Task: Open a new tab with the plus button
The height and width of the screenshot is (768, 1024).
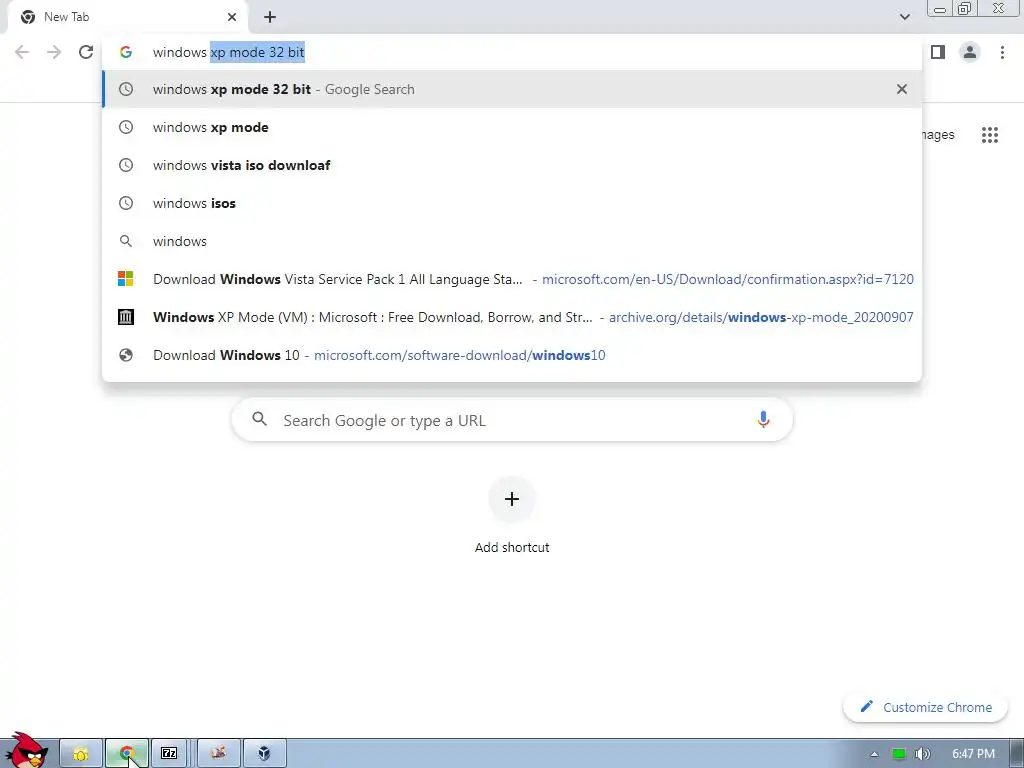Action: [x=270, y=17]
